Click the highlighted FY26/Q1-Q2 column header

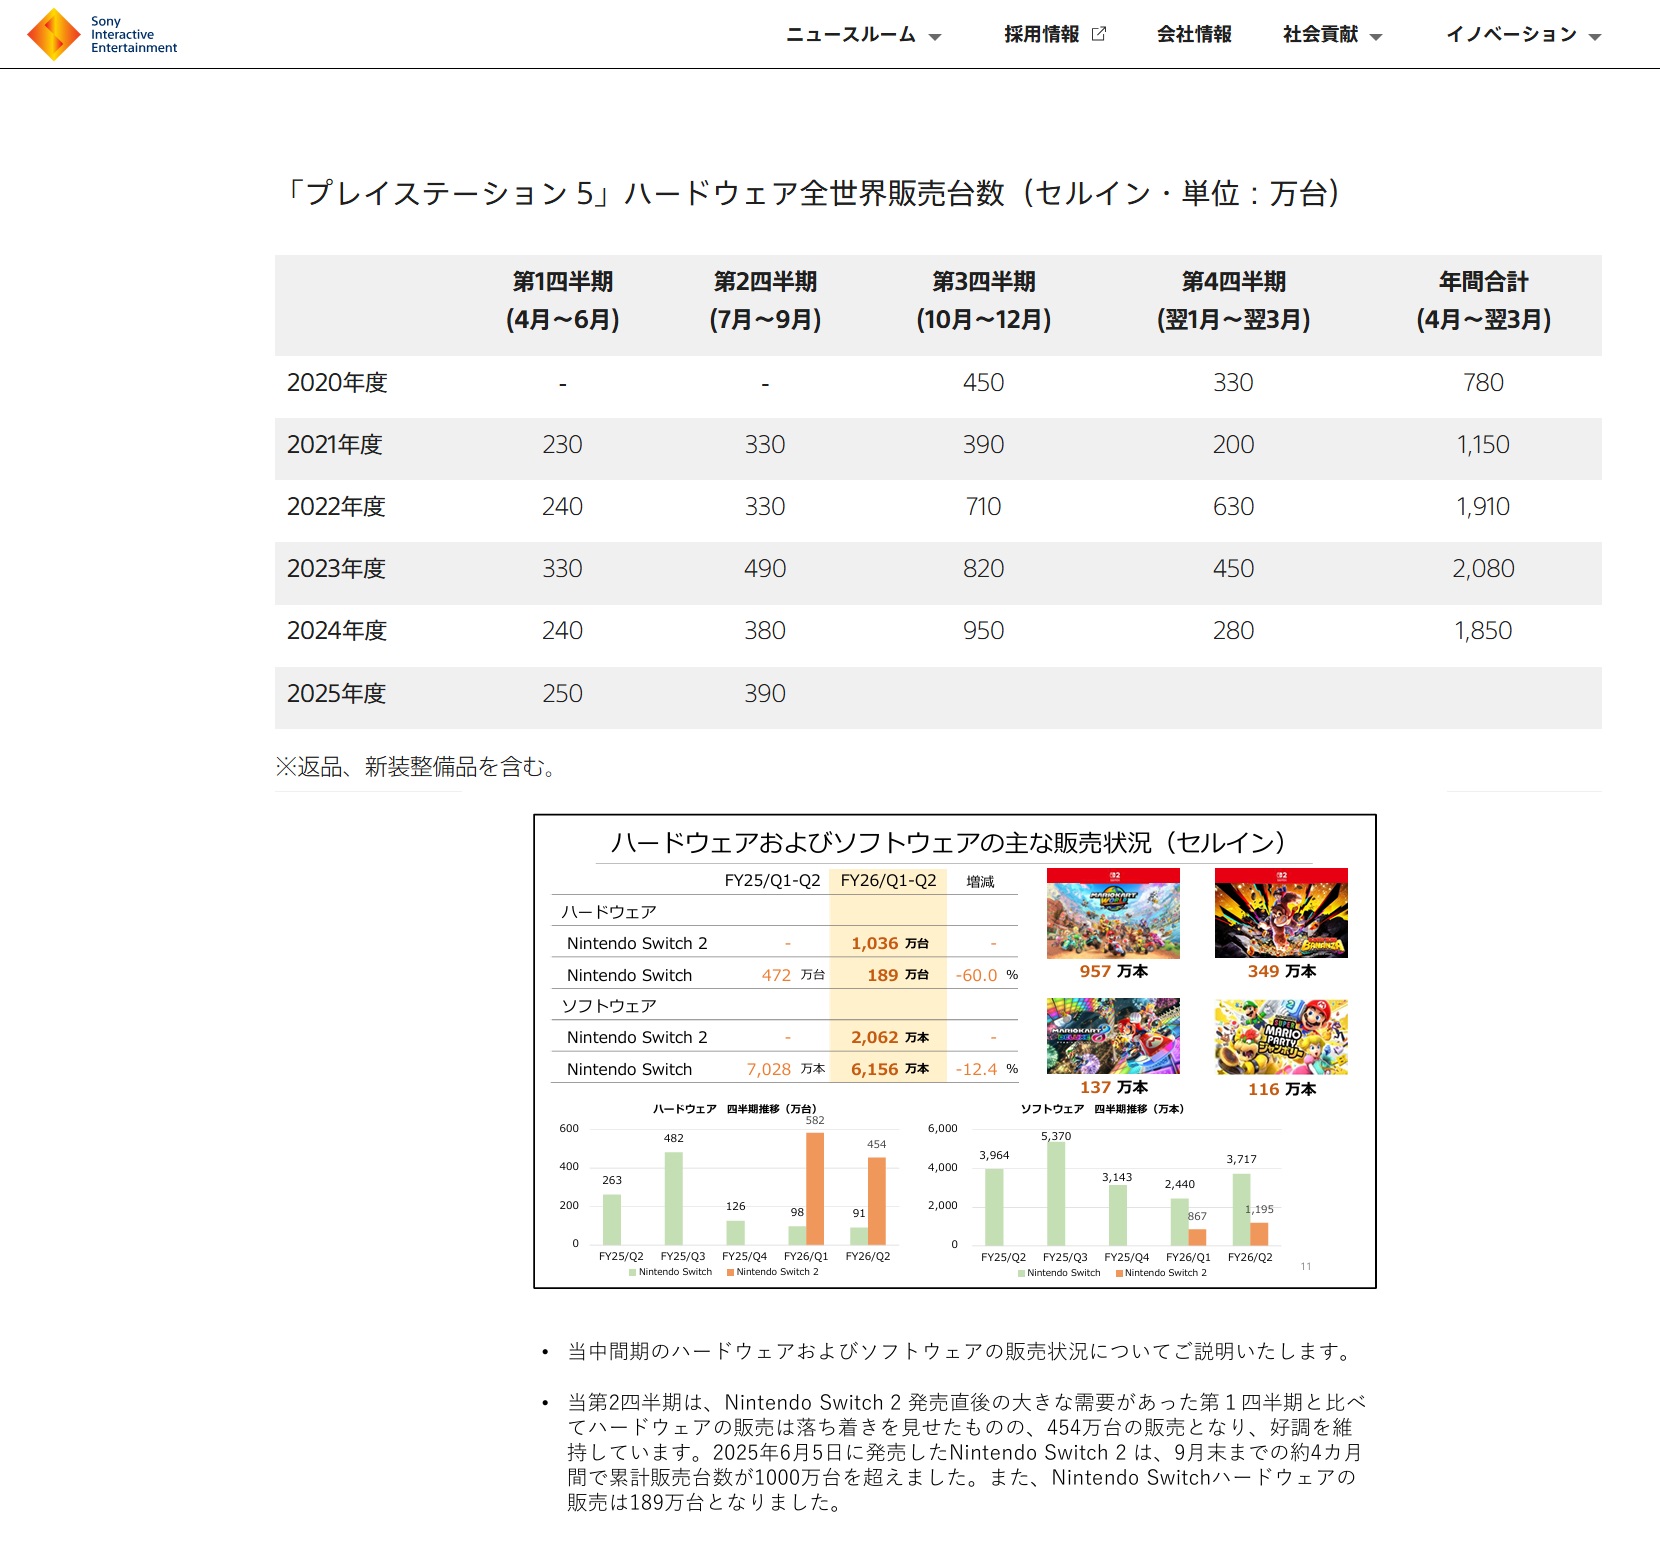(888, 881)
